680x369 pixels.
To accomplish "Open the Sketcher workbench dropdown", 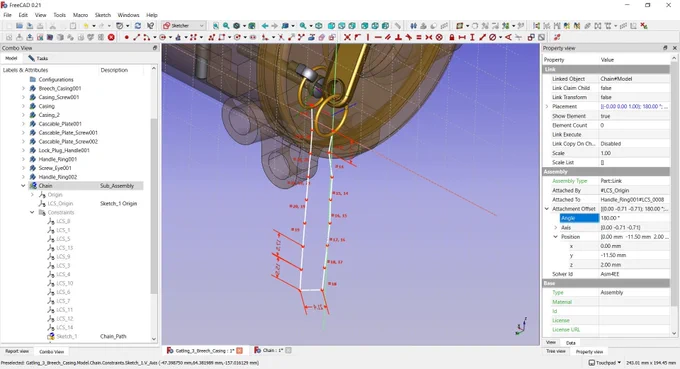I will point(183,26).
